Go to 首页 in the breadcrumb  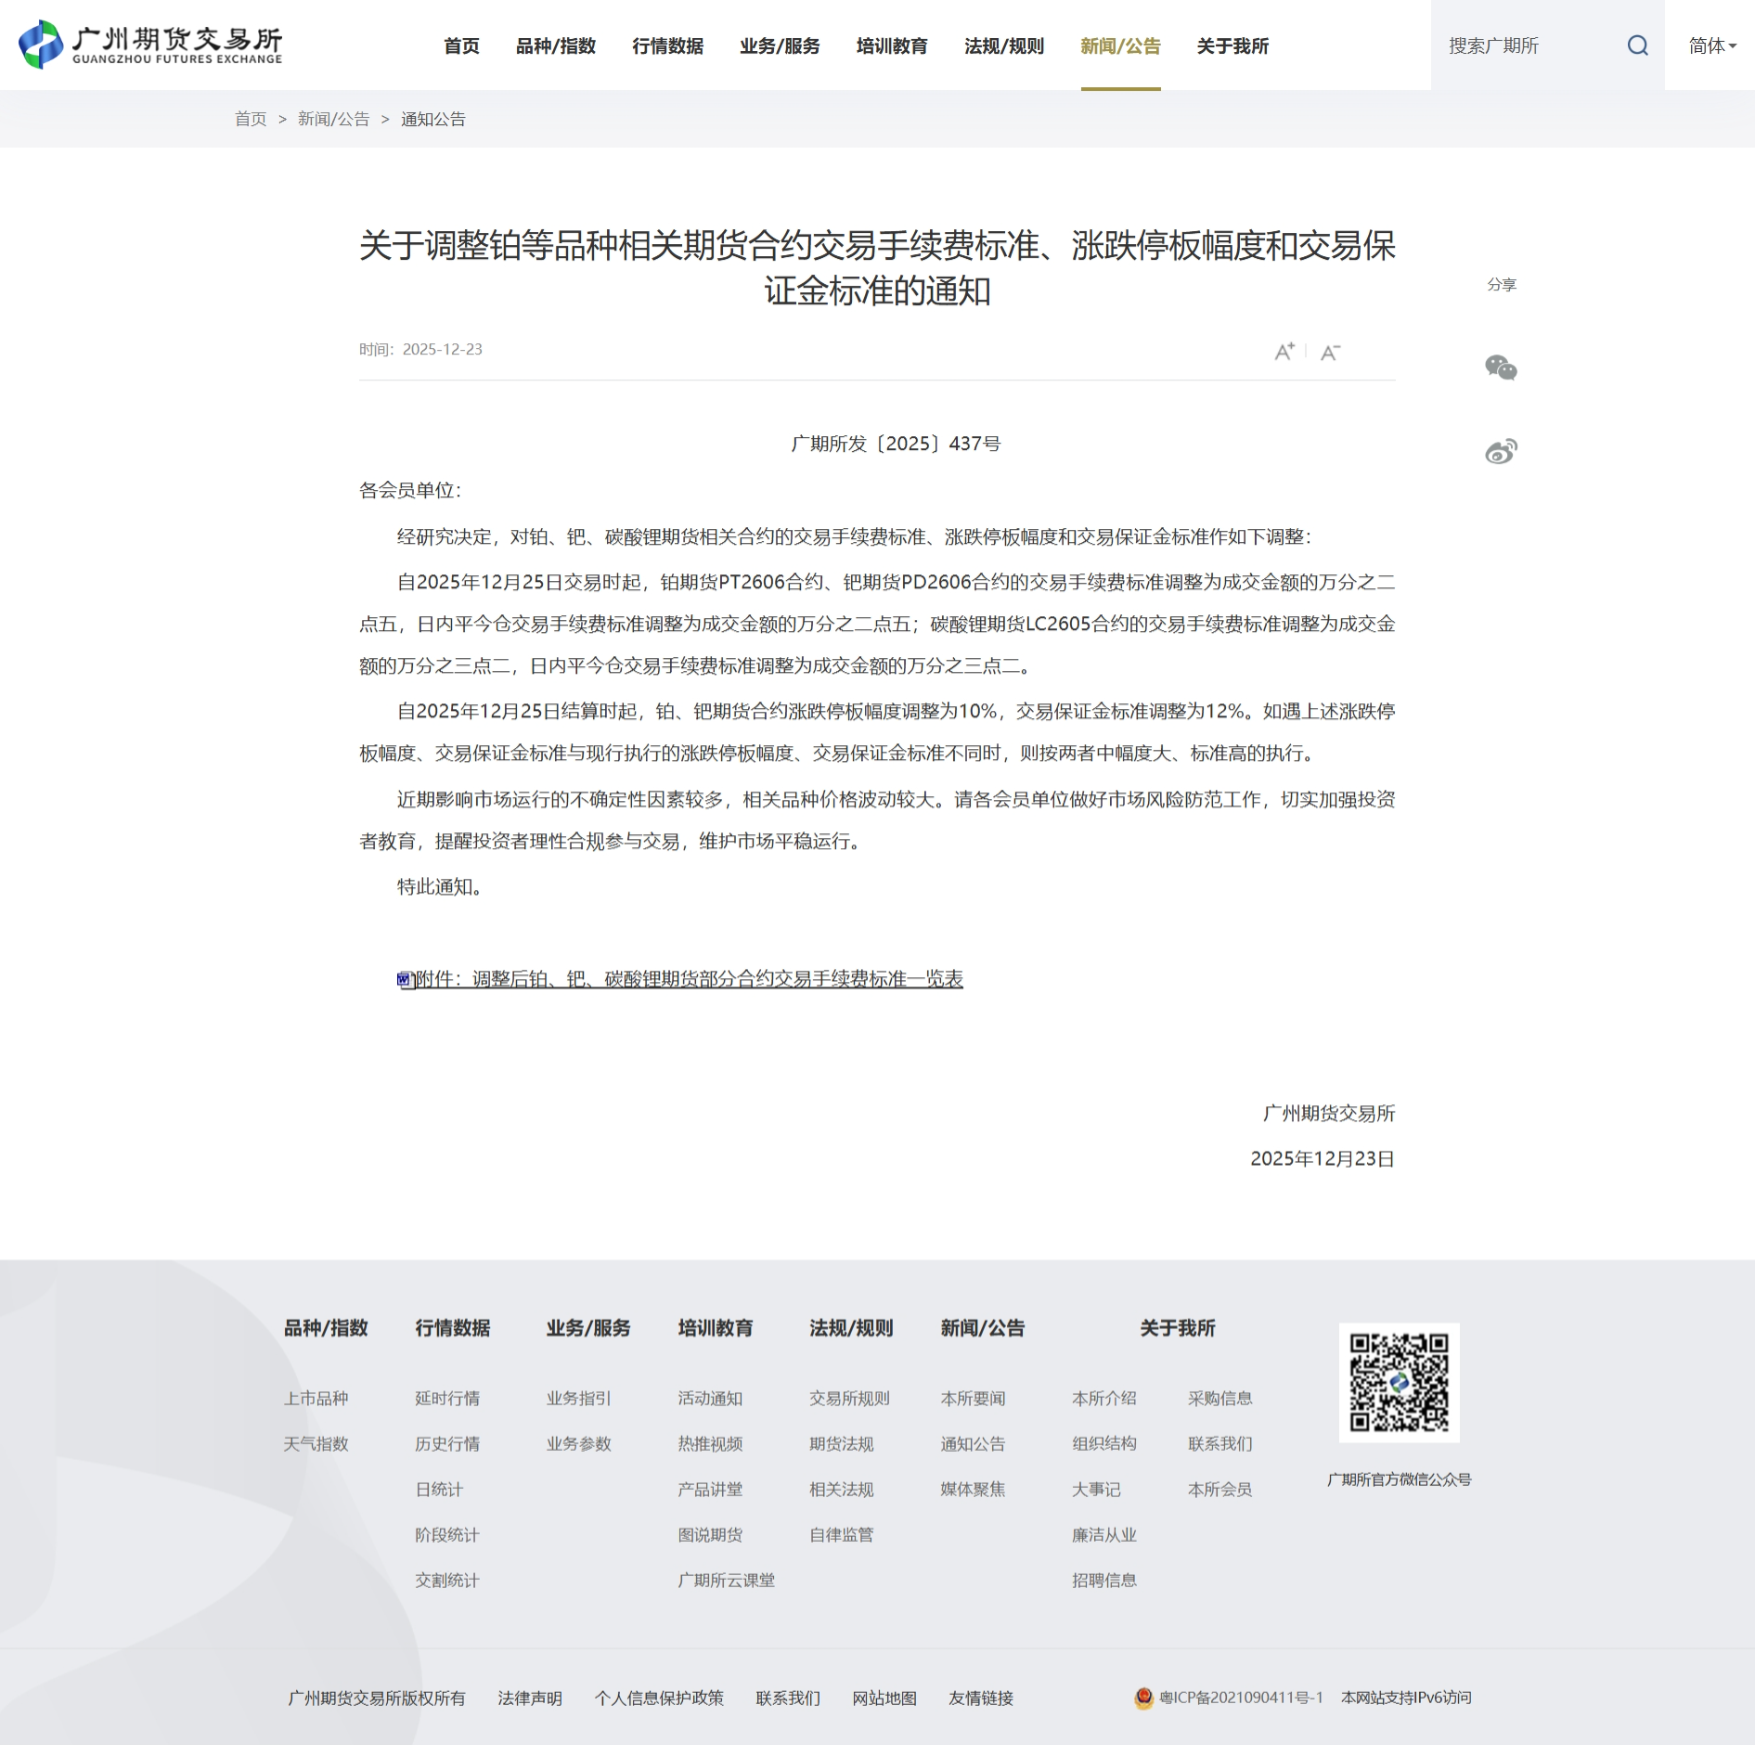250,119
